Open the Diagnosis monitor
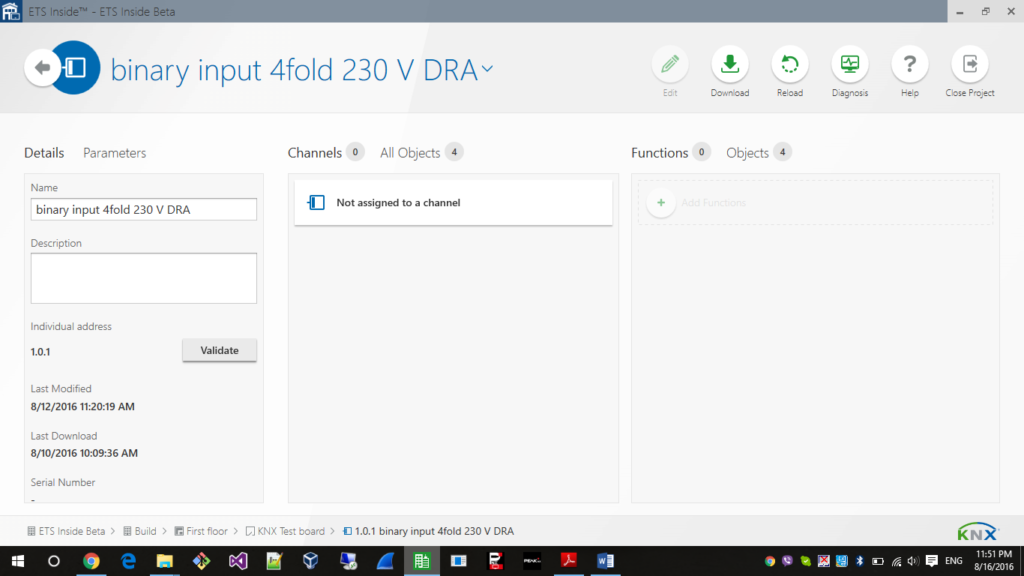The image size is (1024, 576). tap(850, 64)
